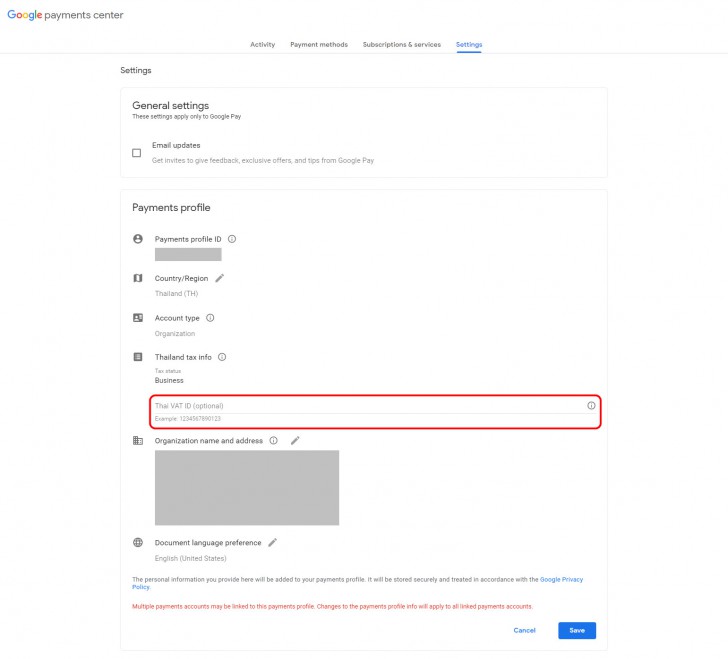Save the payments profile changes
The width and height of the screenshot is (728, 659).
pos(577,630)
